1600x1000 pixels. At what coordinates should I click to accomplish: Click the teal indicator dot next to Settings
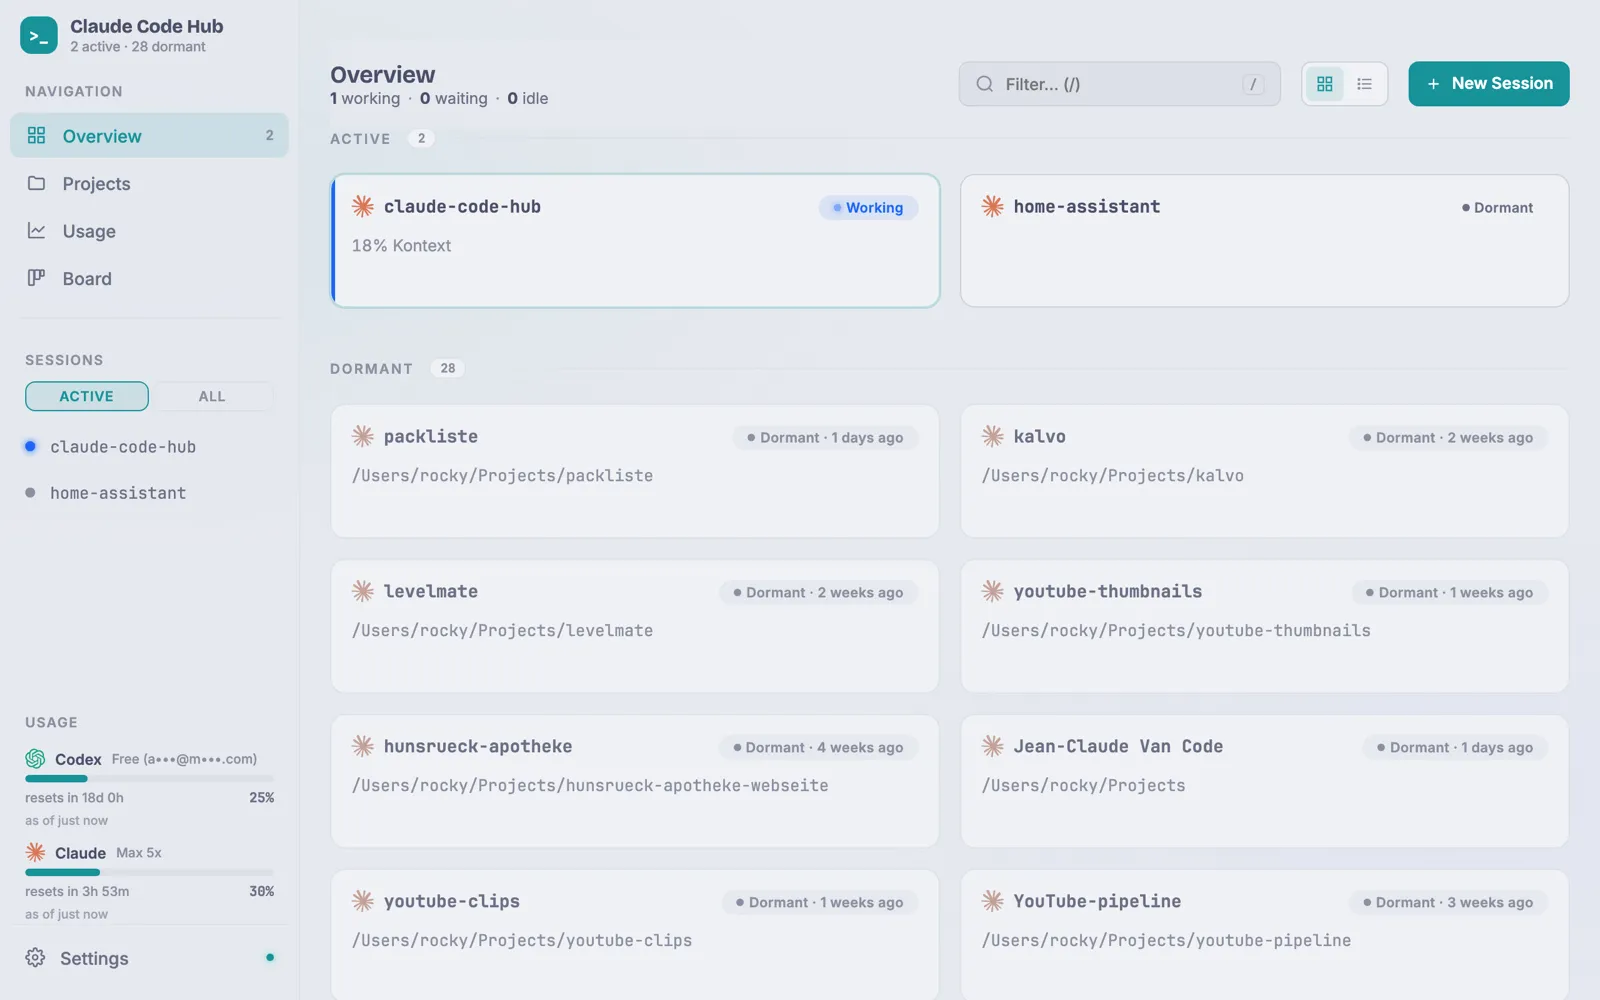point(270,957)
